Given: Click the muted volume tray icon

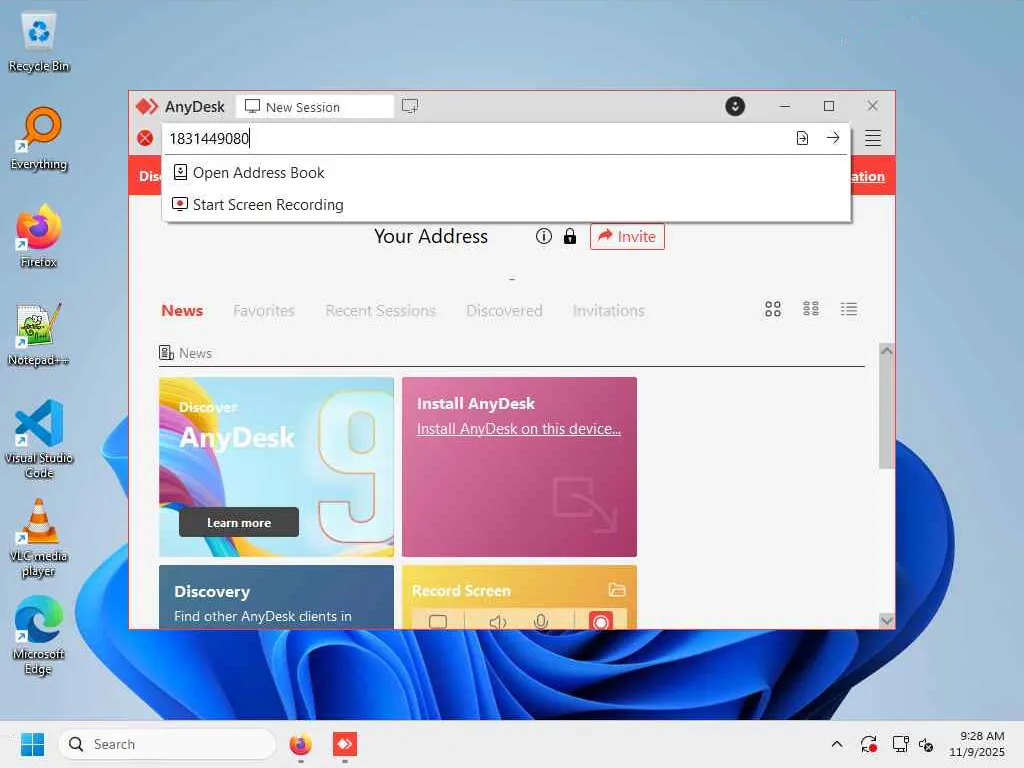Looking at the screenshot, I should 926,744.
